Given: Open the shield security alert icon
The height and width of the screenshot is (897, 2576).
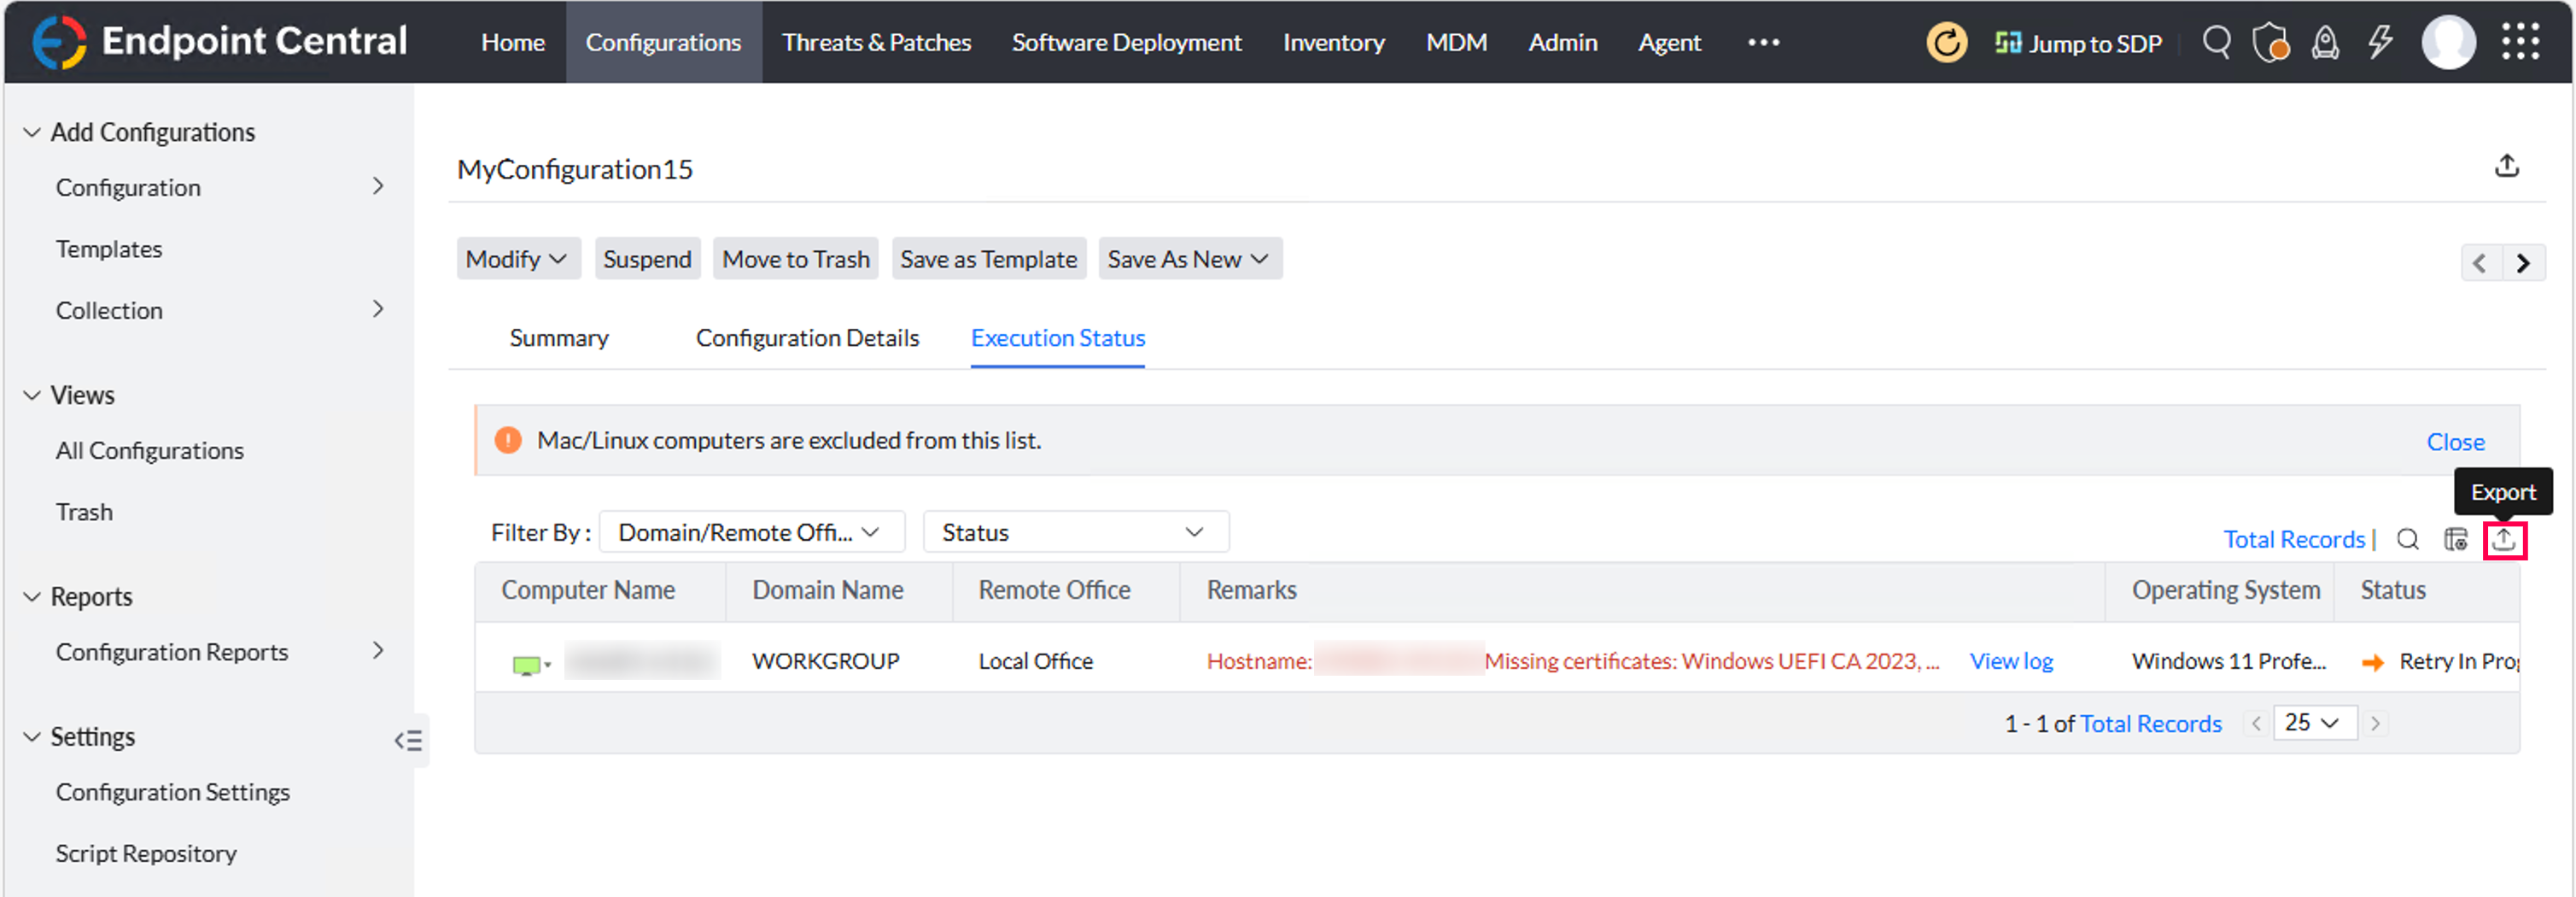Looking at the screenshot, I should click(x=2271, y=43).
